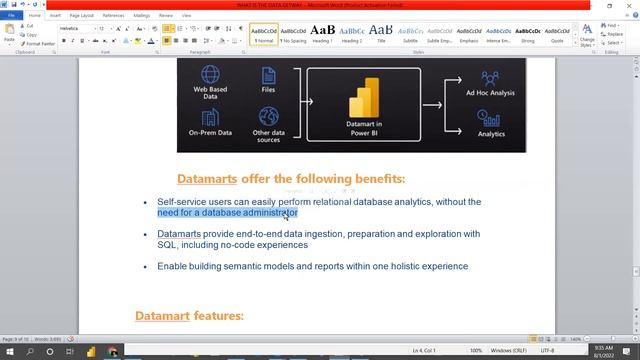Image resolution: width=640 pixels, height=360 pixels.
Task: Apply the Heading 2 style
Action: point(352,35)
